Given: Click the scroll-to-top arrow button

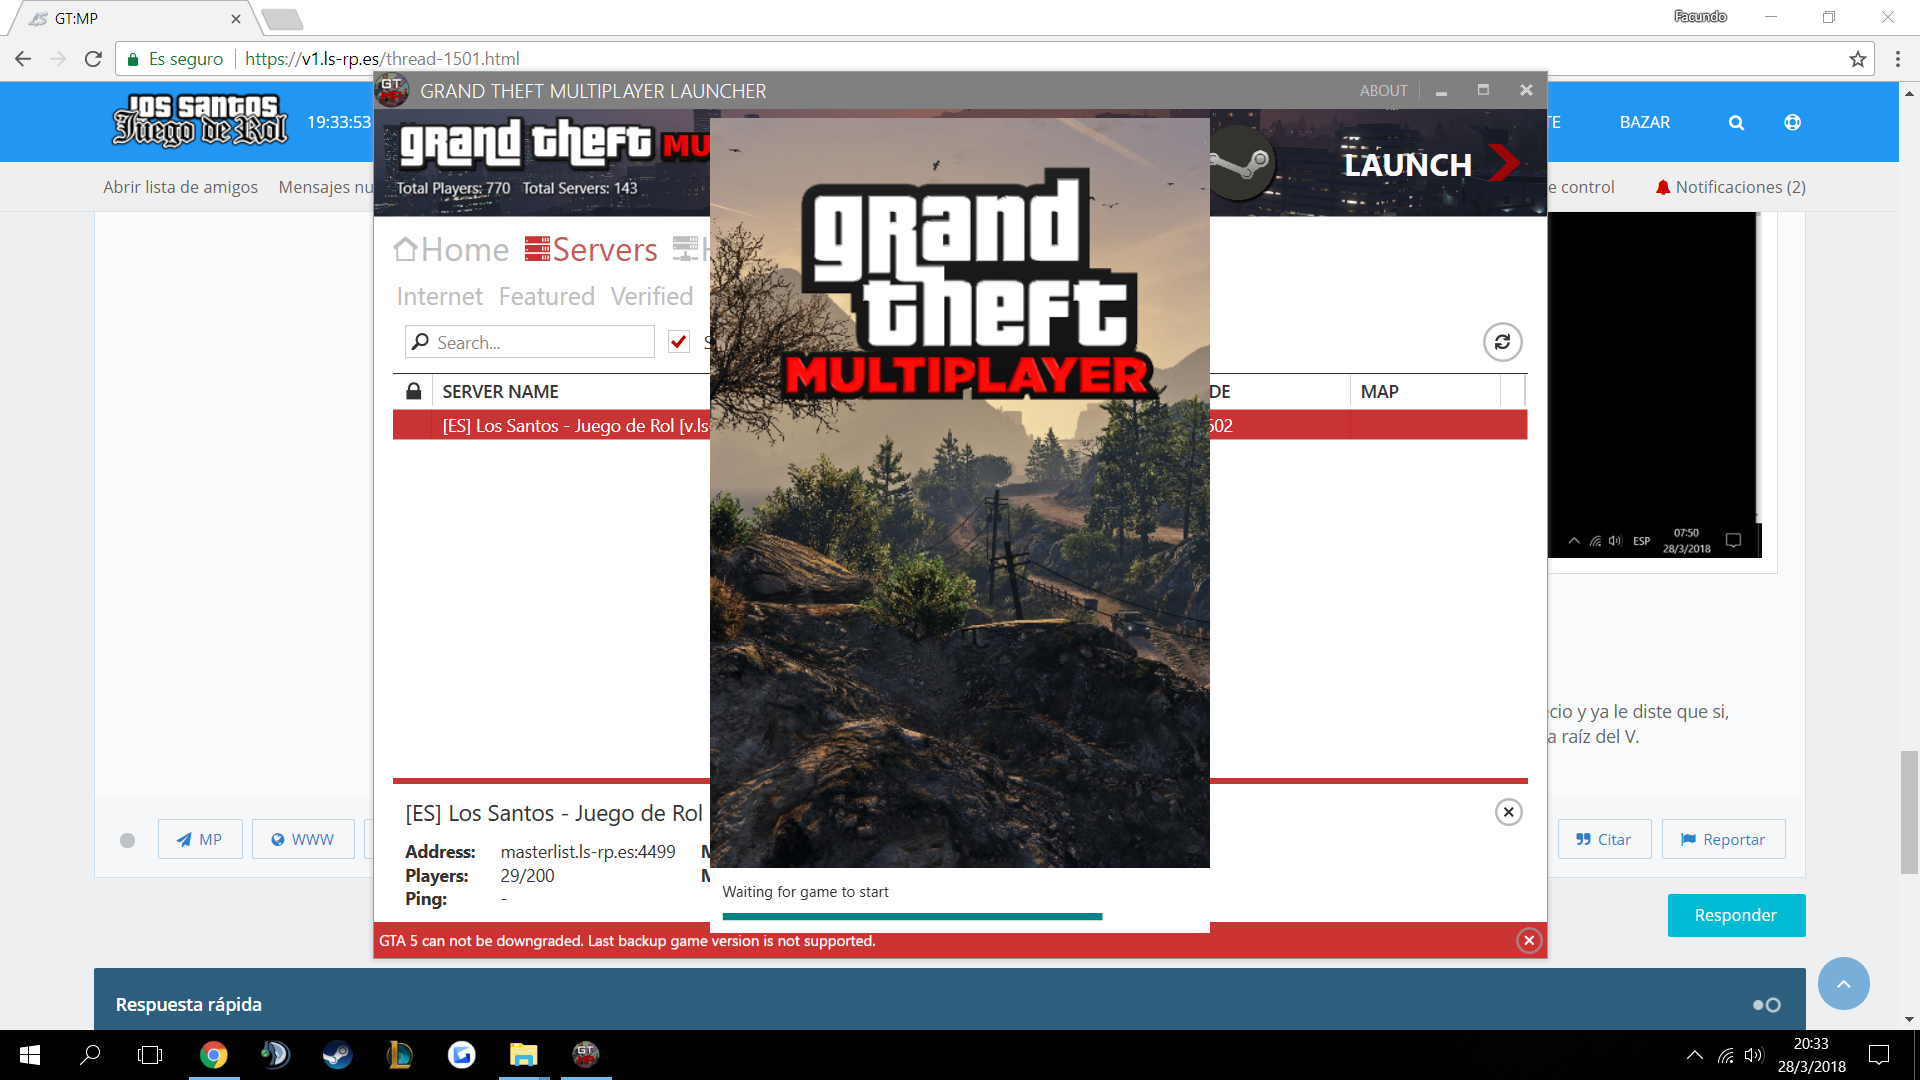Looking at the screenshot, I should (1843, 983).
